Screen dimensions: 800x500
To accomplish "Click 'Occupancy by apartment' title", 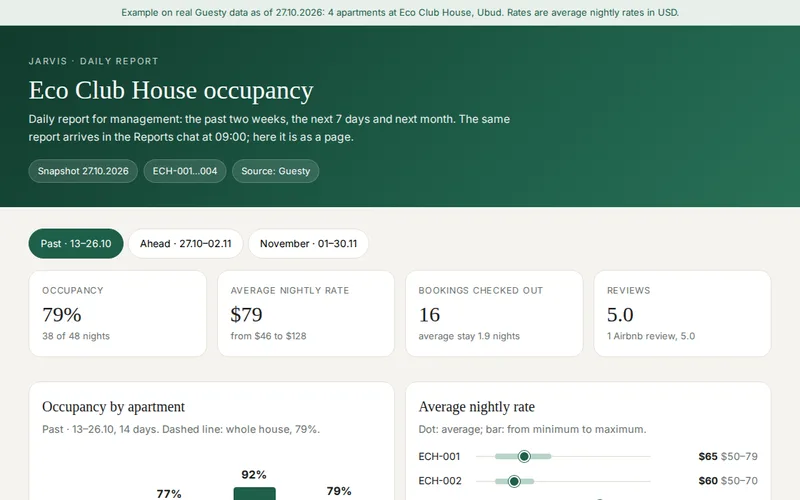I will [113, 407].
